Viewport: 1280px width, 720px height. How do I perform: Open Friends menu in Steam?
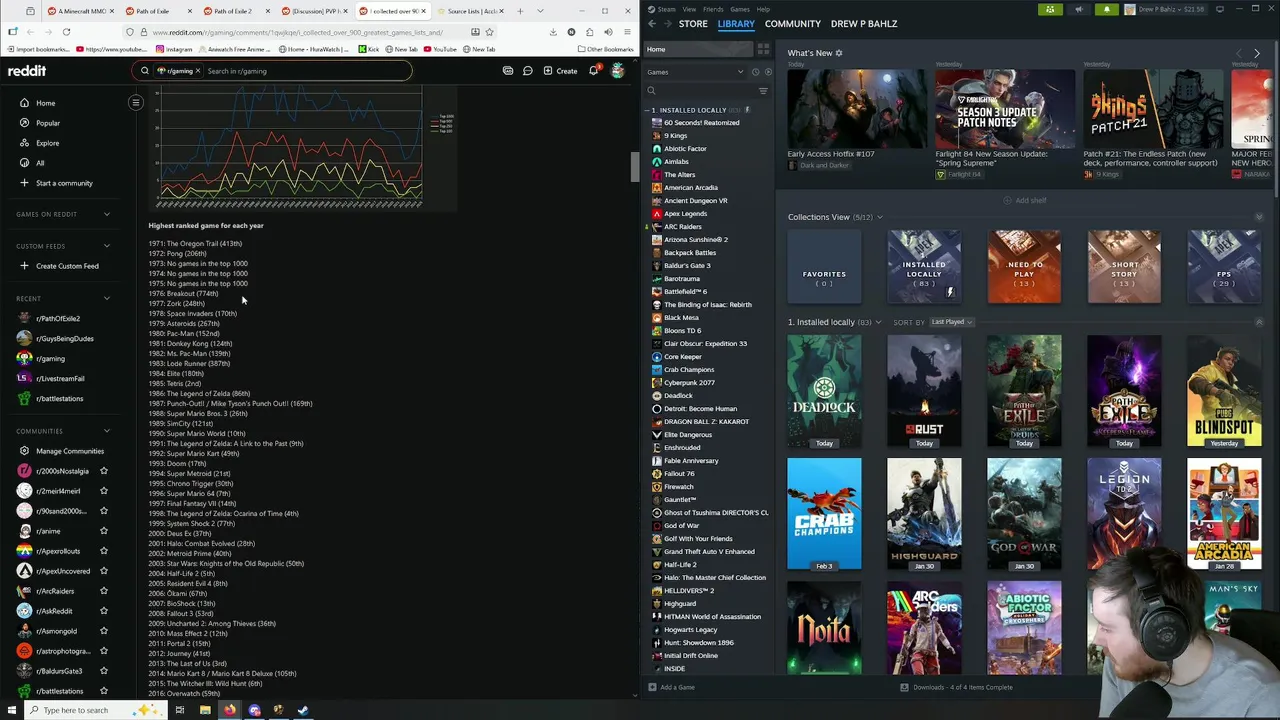tap(713, 9)
